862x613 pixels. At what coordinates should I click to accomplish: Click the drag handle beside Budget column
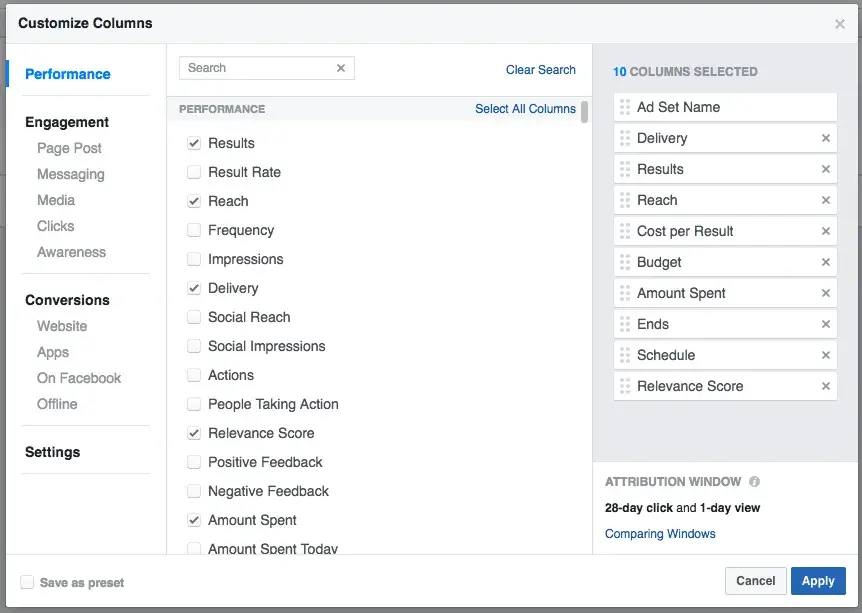(x=625, y=262)
